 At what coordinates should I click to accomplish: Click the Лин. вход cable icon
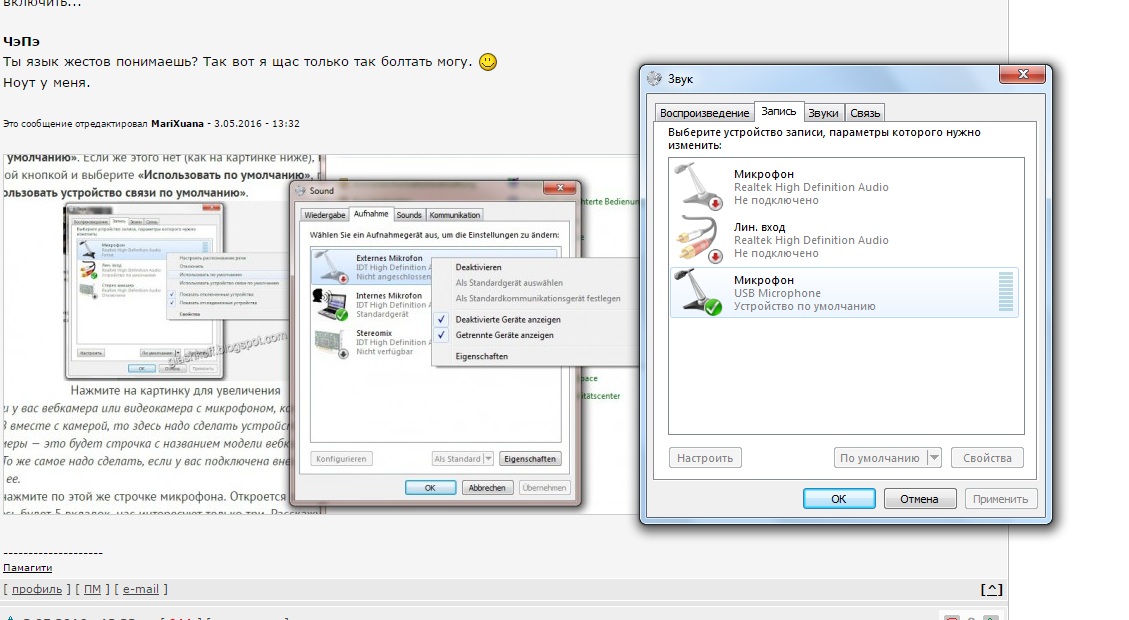[699, 240]
